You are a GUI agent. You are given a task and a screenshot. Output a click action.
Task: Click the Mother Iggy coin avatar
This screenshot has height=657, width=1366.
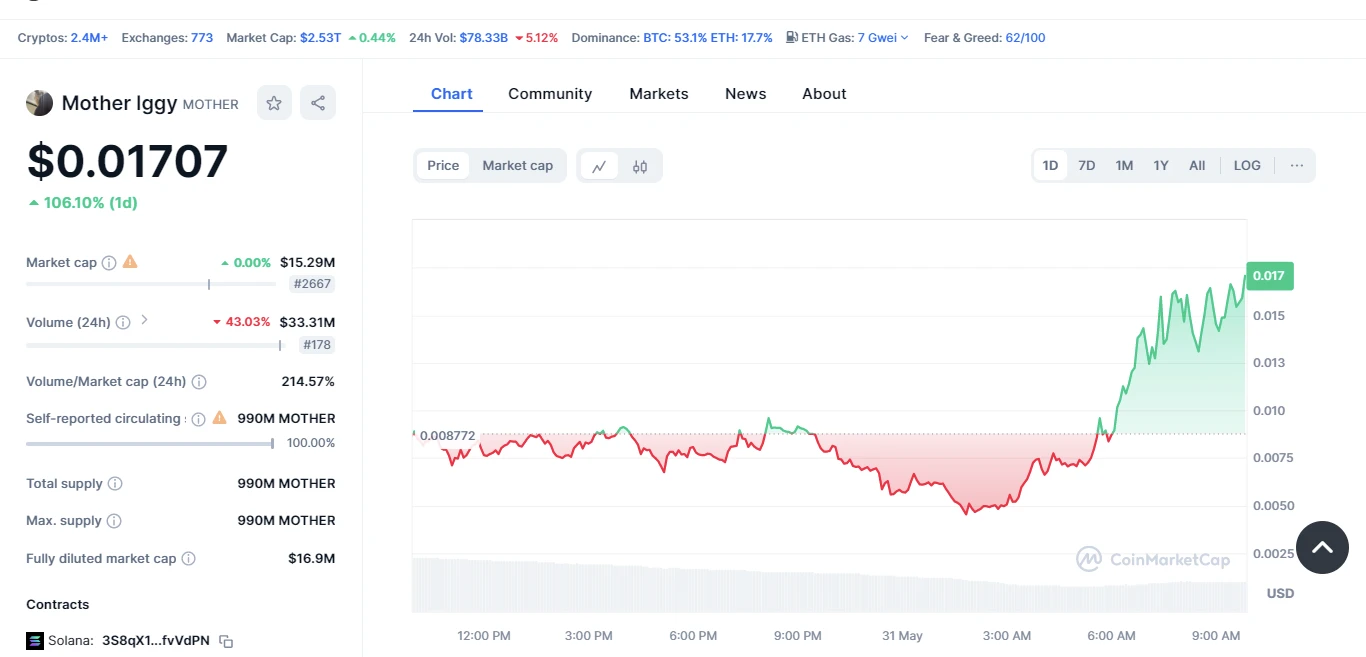click(x=39, y=103)
